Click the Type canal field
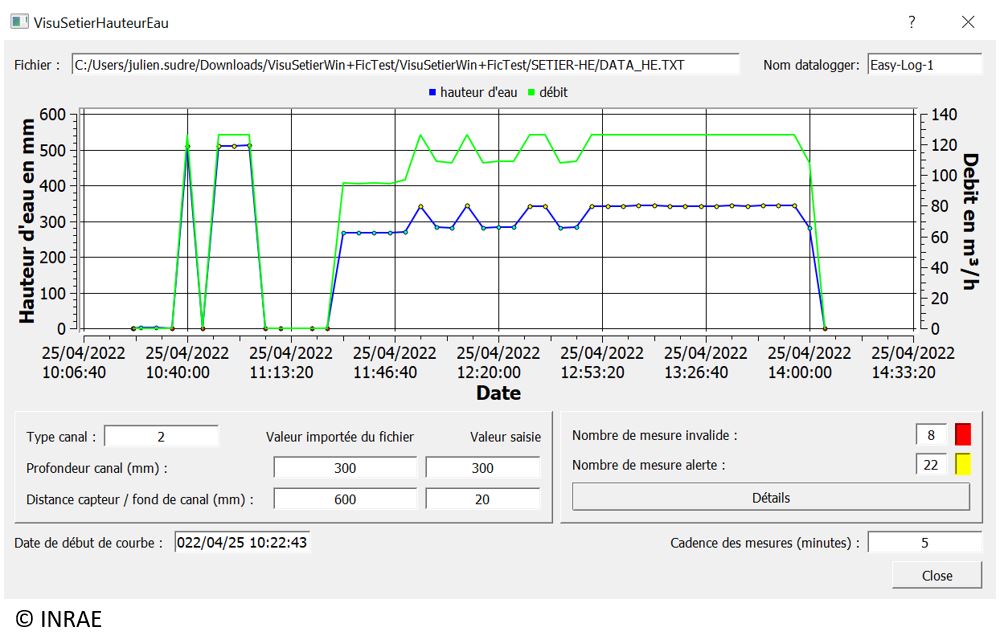The width and height of the screenshot is (1004, 636). [161, 437]
